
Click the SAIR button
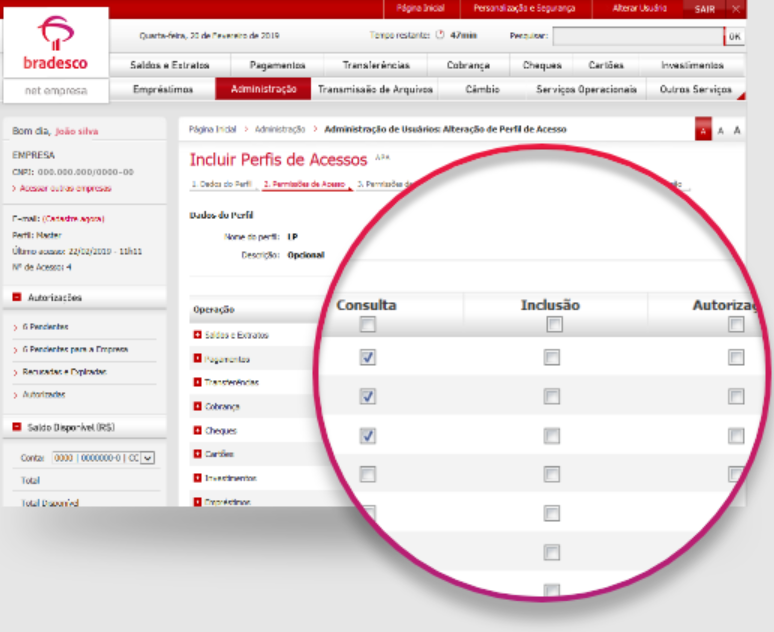click(704, 9)
